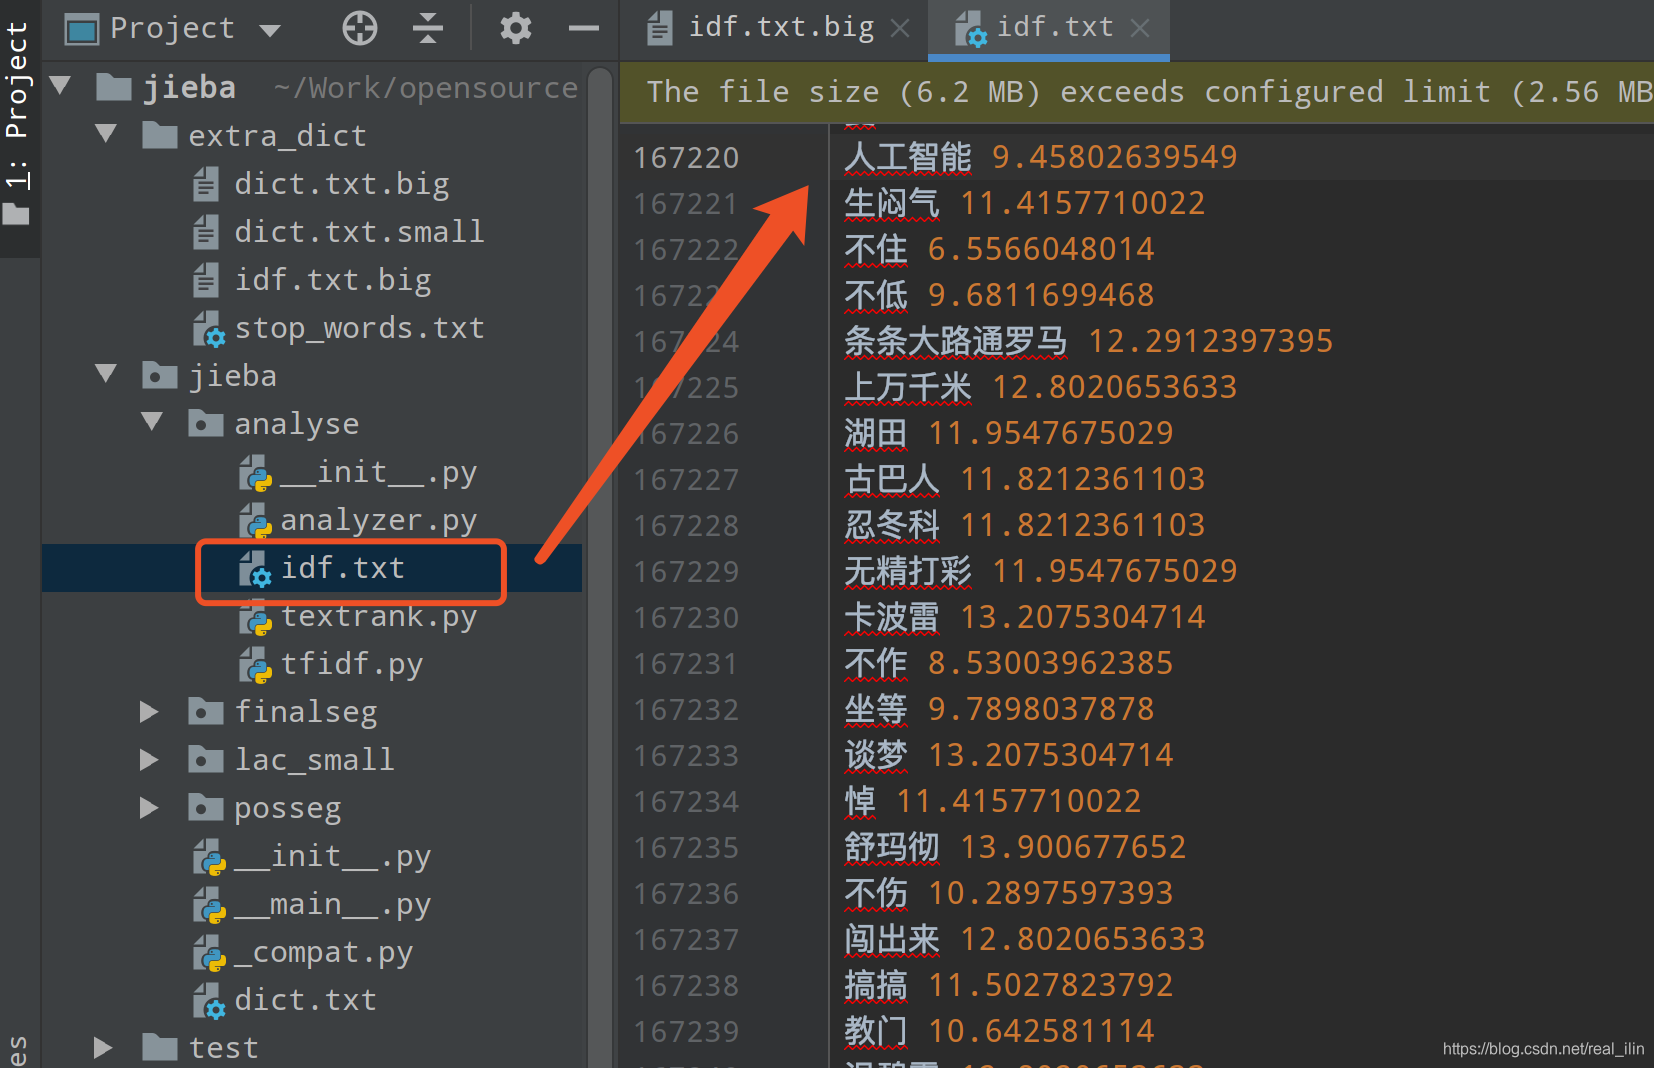Screen dimensions: 1654x1068
Task: Switch to the idf.txt.big editor tab
Action: coord(781,27)
